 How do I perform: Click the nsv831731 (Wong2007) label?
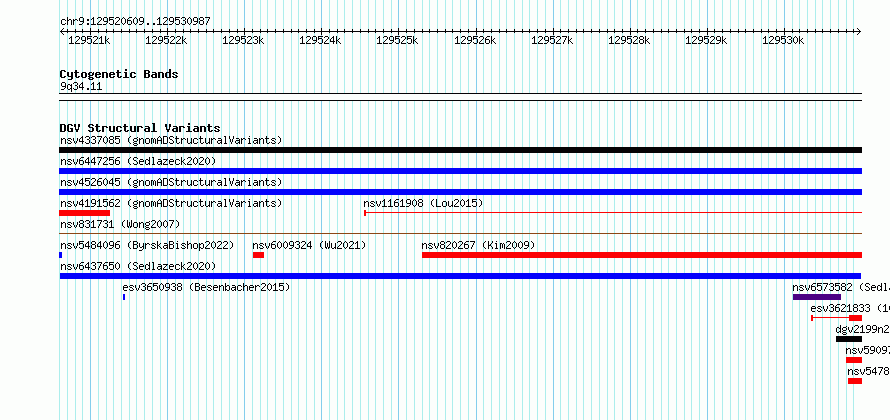(x=120, y=224)
